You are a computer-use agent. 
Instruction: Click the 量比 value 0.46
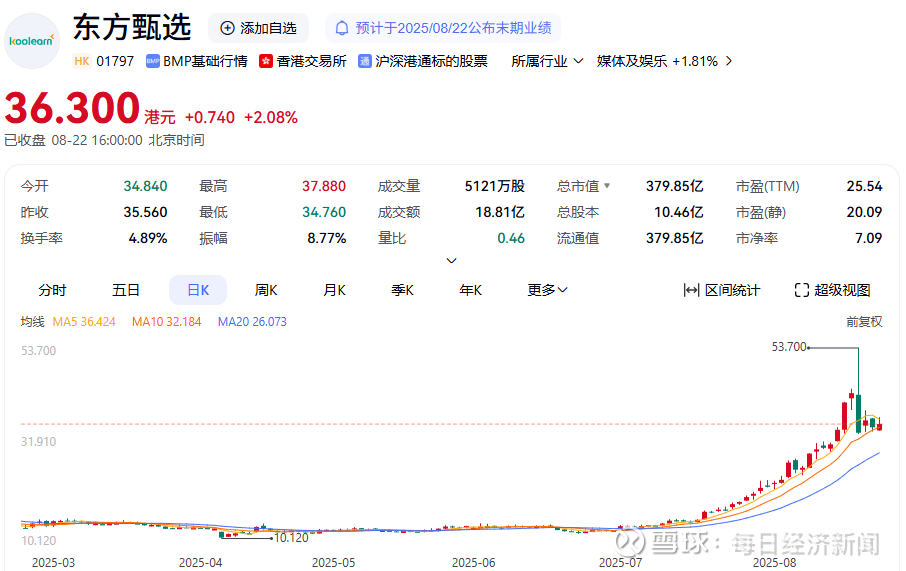point(511,238)
